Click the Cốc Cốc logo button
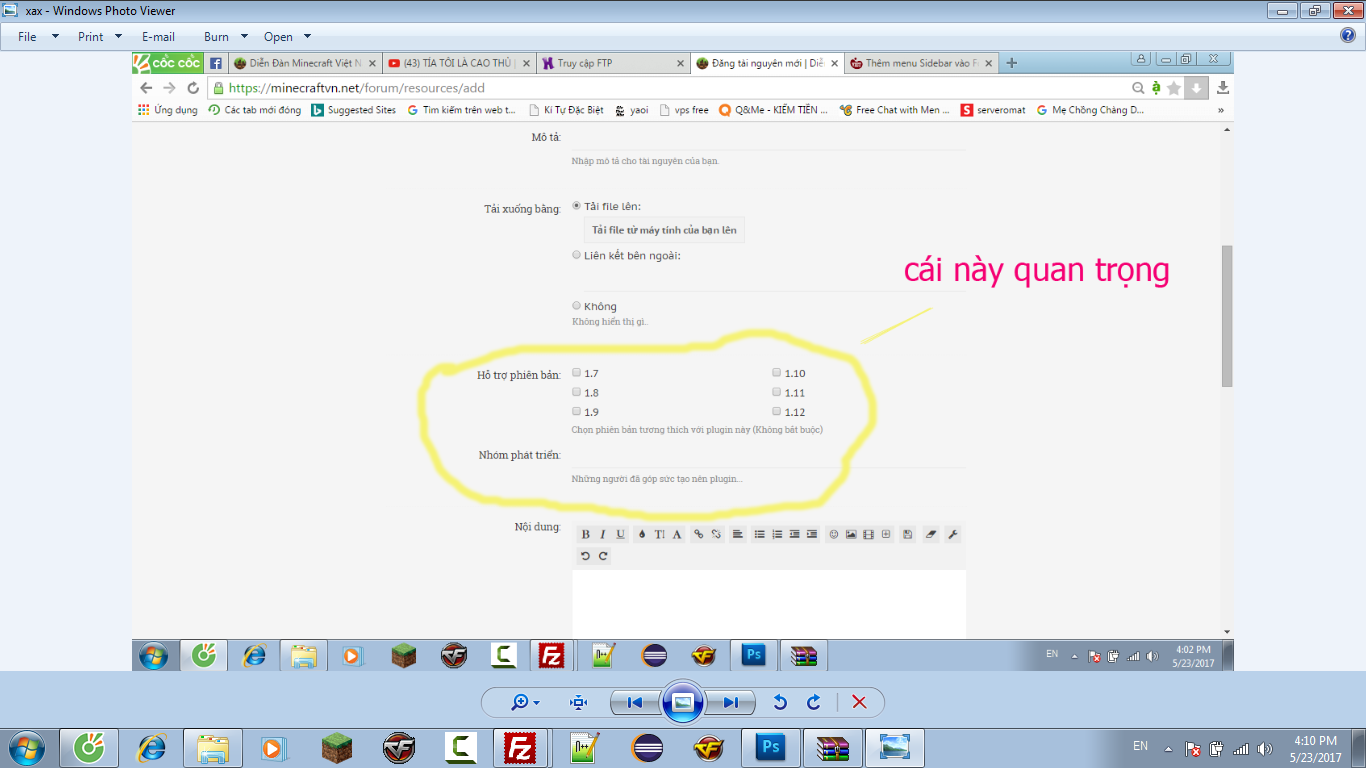Screen dimensions: 1366x768 [168, 63]
